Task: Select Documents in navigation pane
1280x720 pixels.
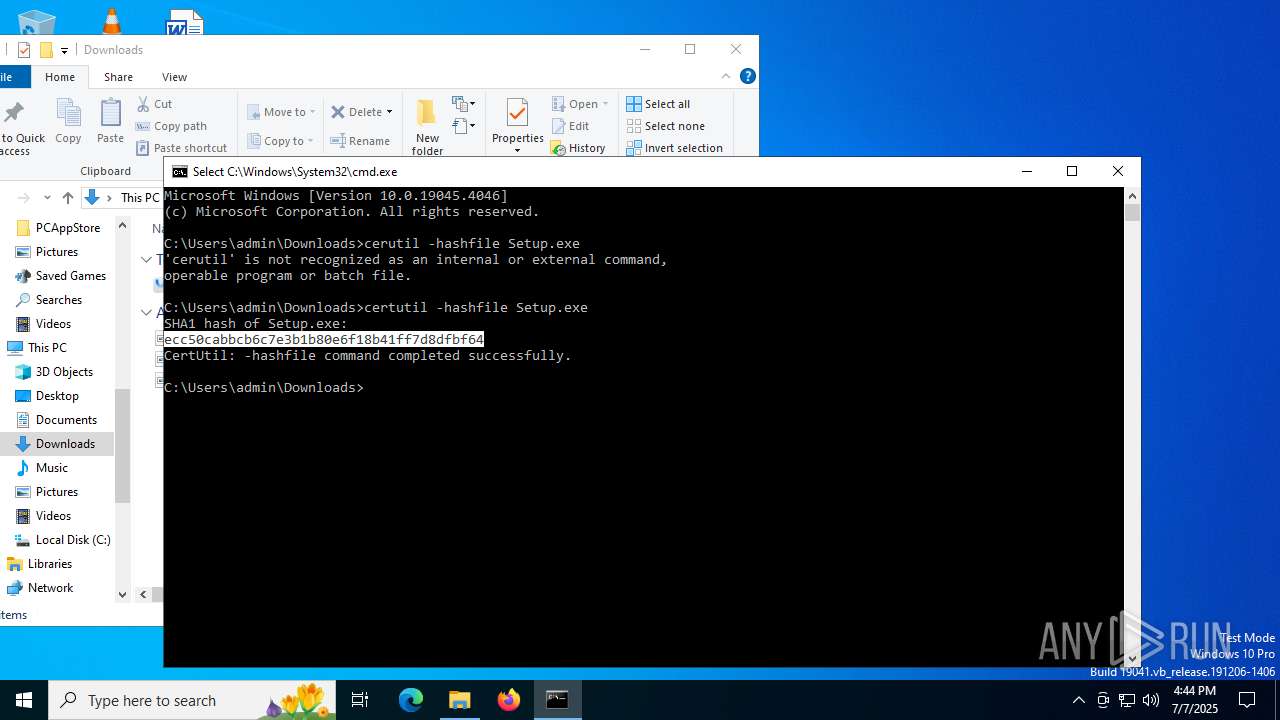Action: click(x=66, y=420)
